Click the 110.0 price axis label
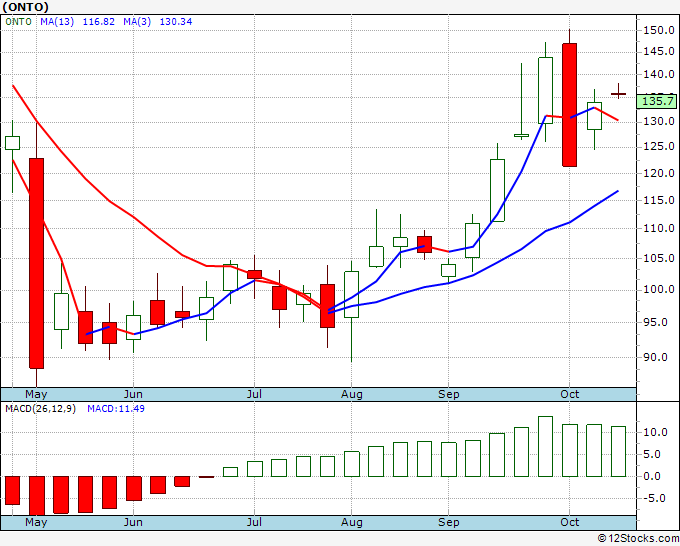The height and width of the screenshot is (546, 680). (659, 228)
